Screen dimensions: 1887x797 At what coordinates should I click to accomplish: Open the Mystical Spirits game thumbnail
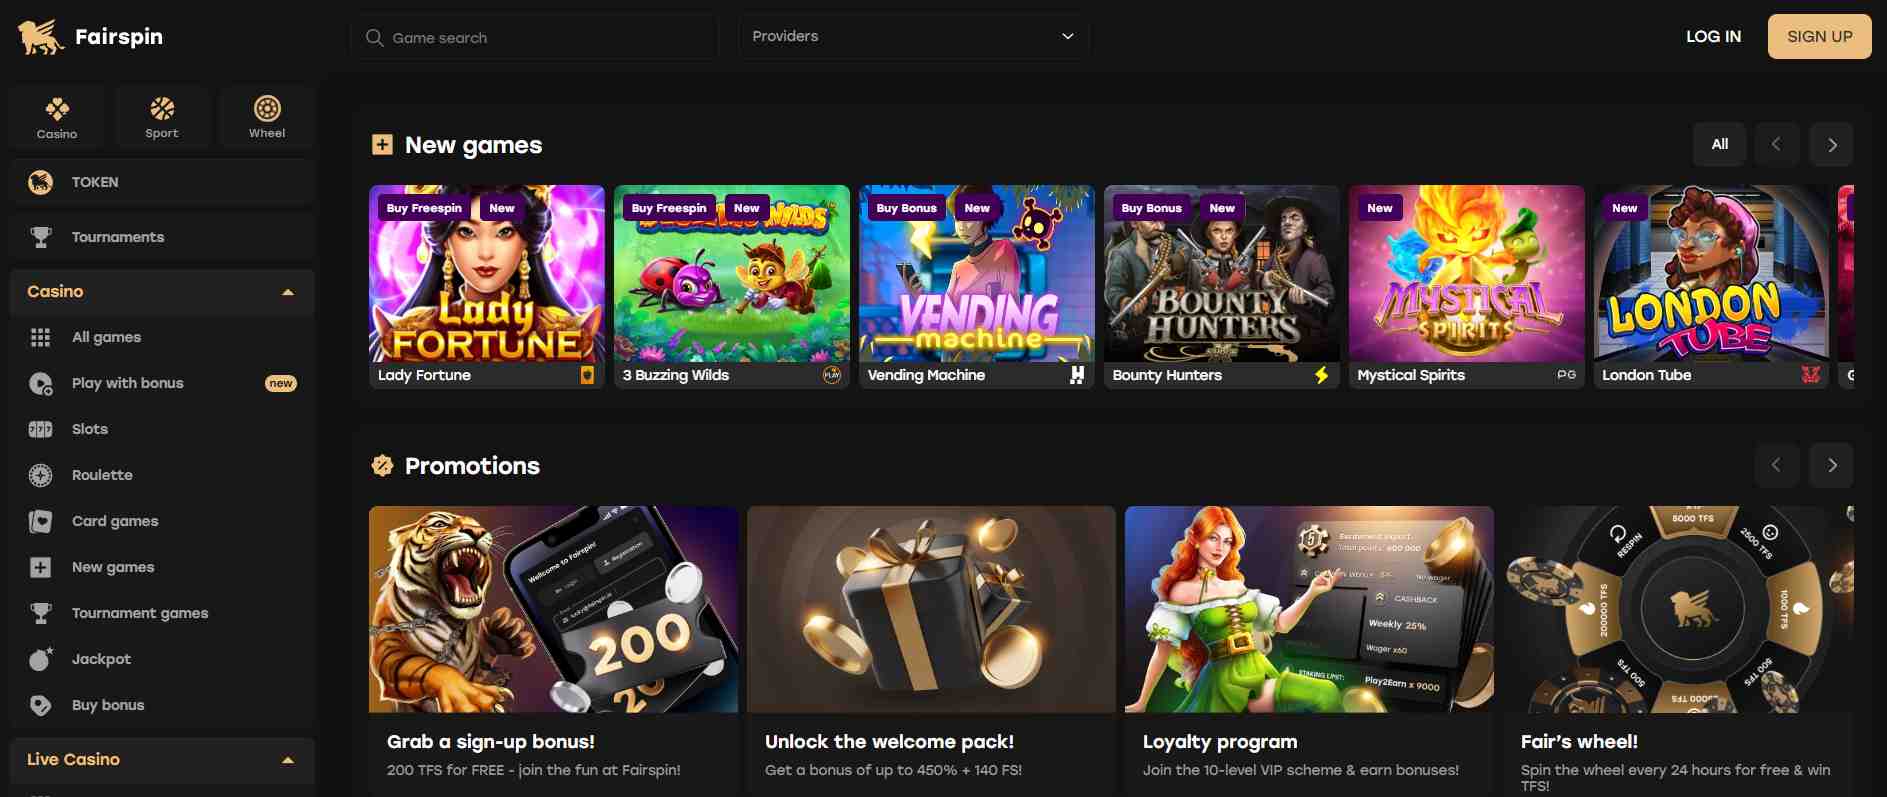pyautogui.click(x=1467, y=287)
